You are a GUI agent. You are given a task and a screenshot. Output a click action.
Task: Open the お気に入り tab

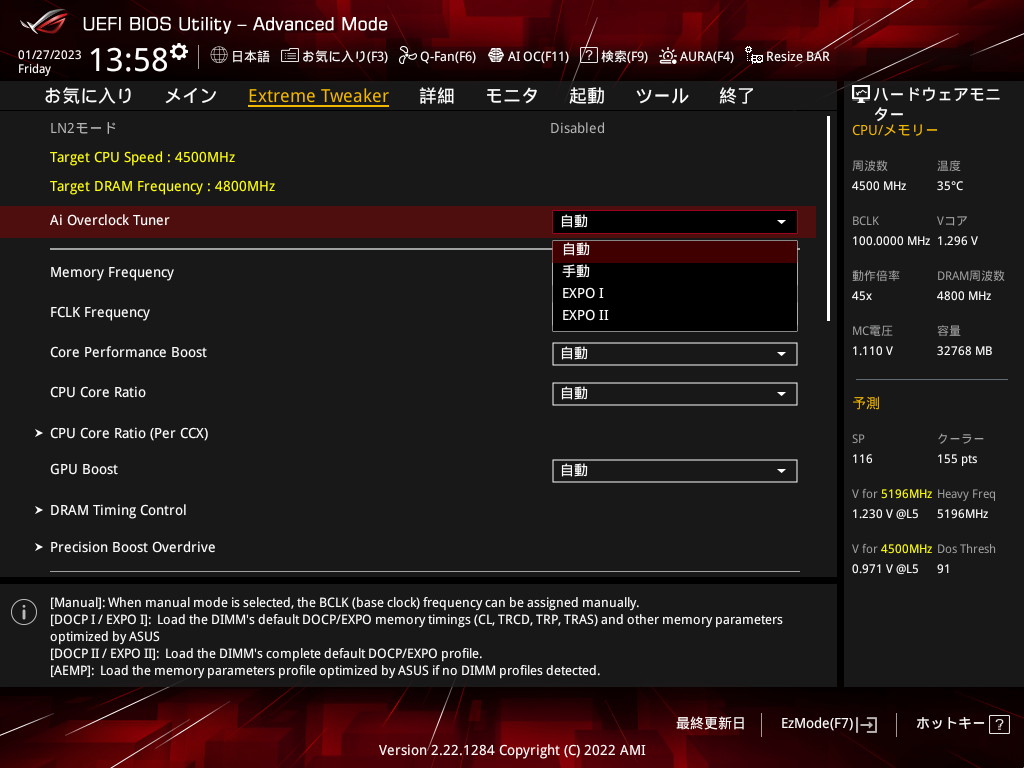click(x=88, y=96)
